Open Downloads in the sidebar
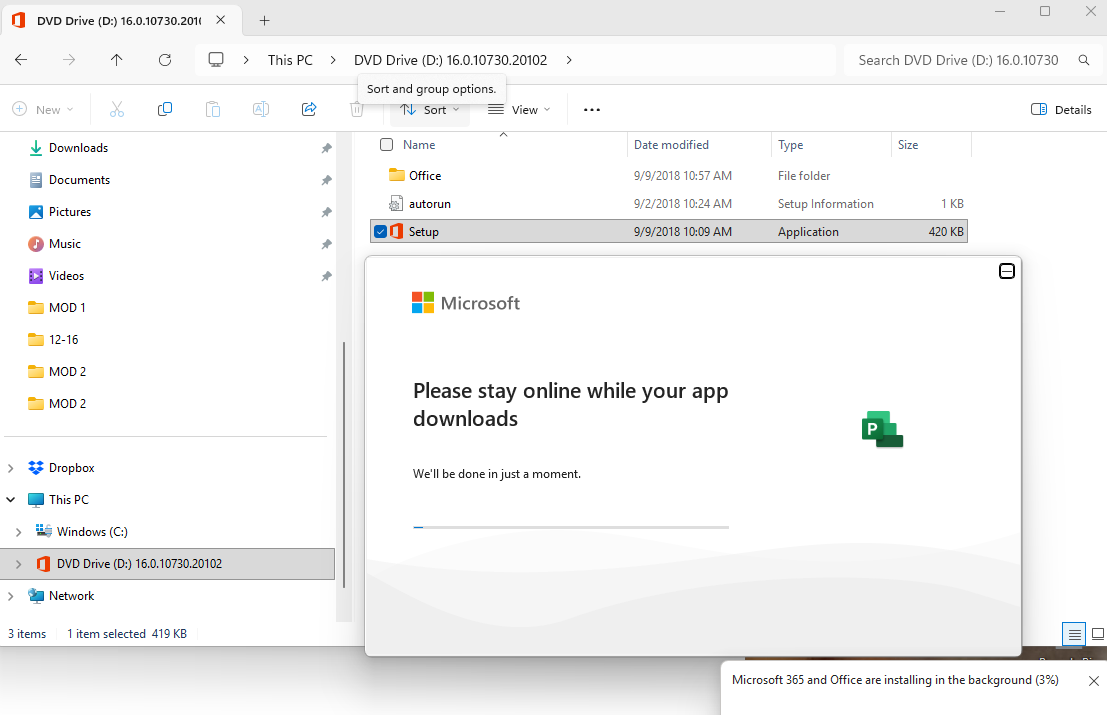The width and height of the screenshot is (1107, 715). [78, 148]
